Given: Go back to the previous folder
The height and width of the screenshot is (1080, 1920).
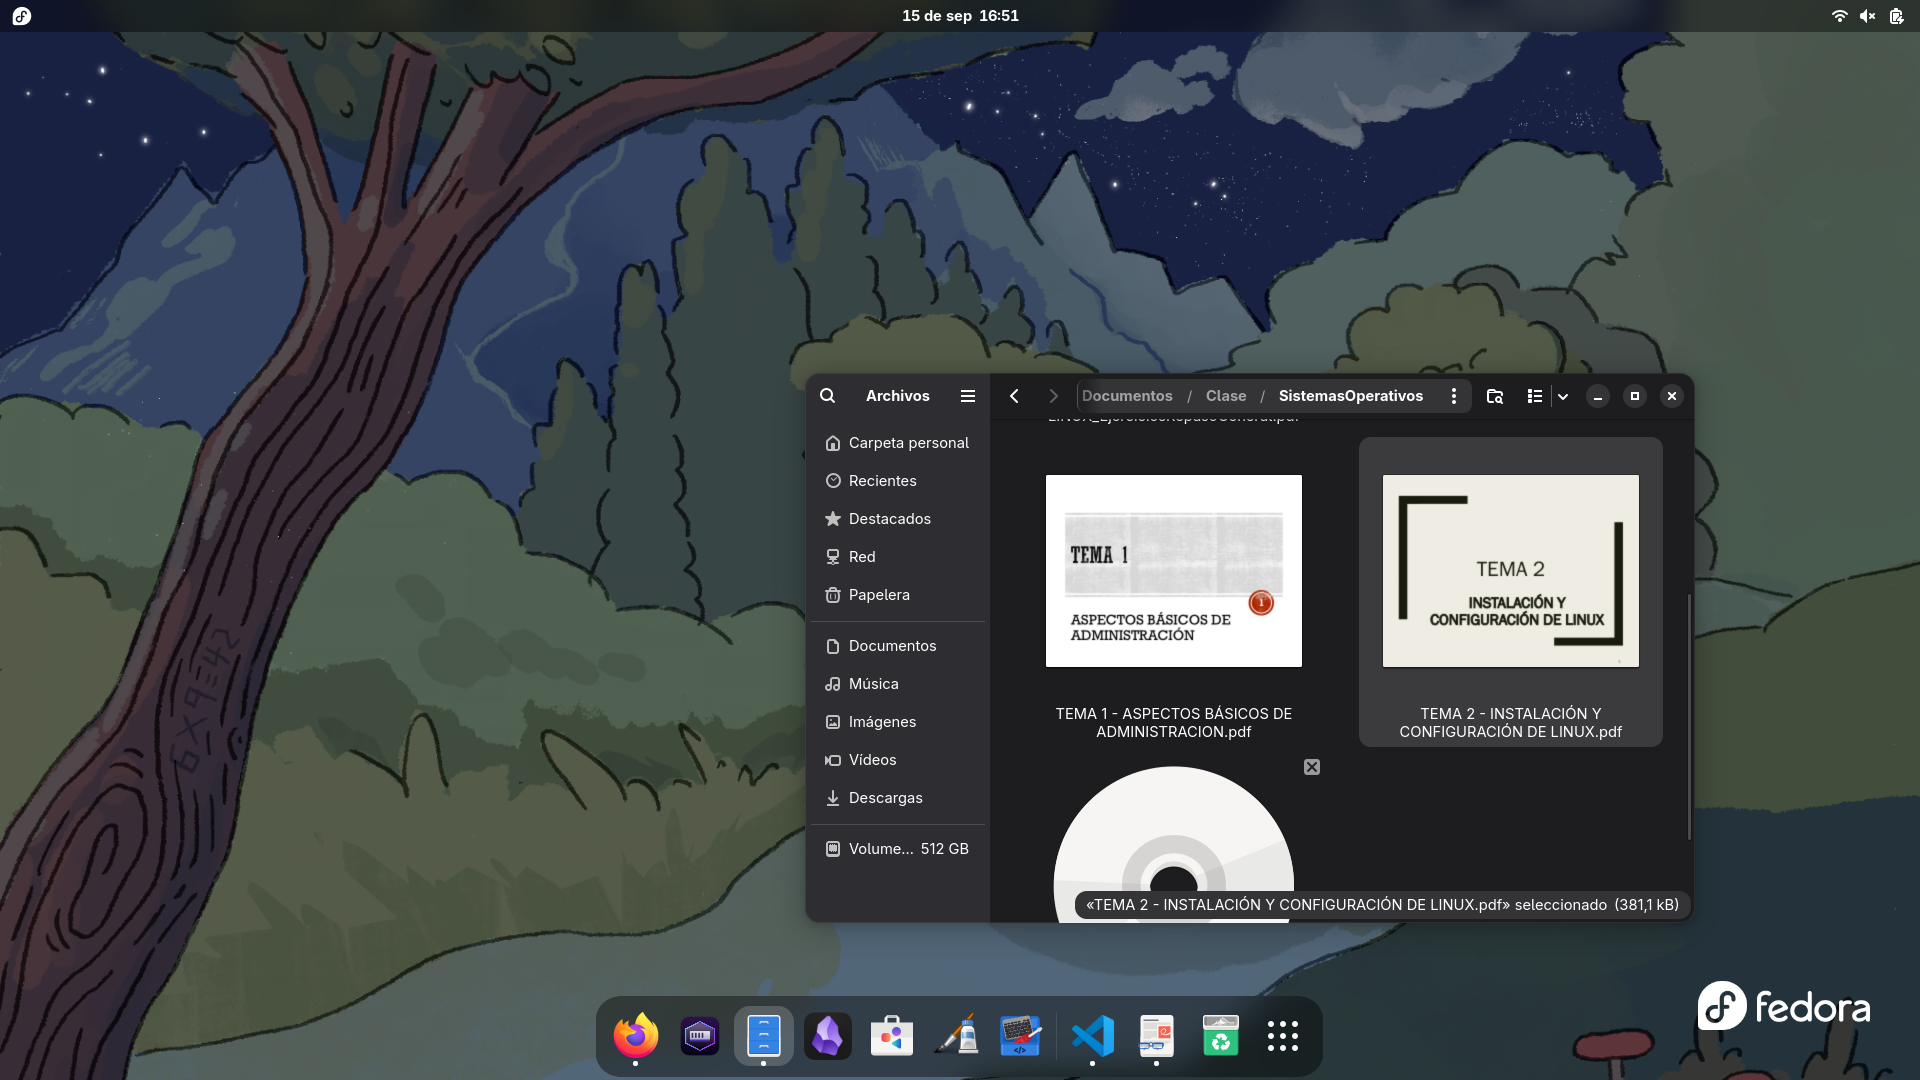Looking at the screenshot, I should [x=1014, y=396].
